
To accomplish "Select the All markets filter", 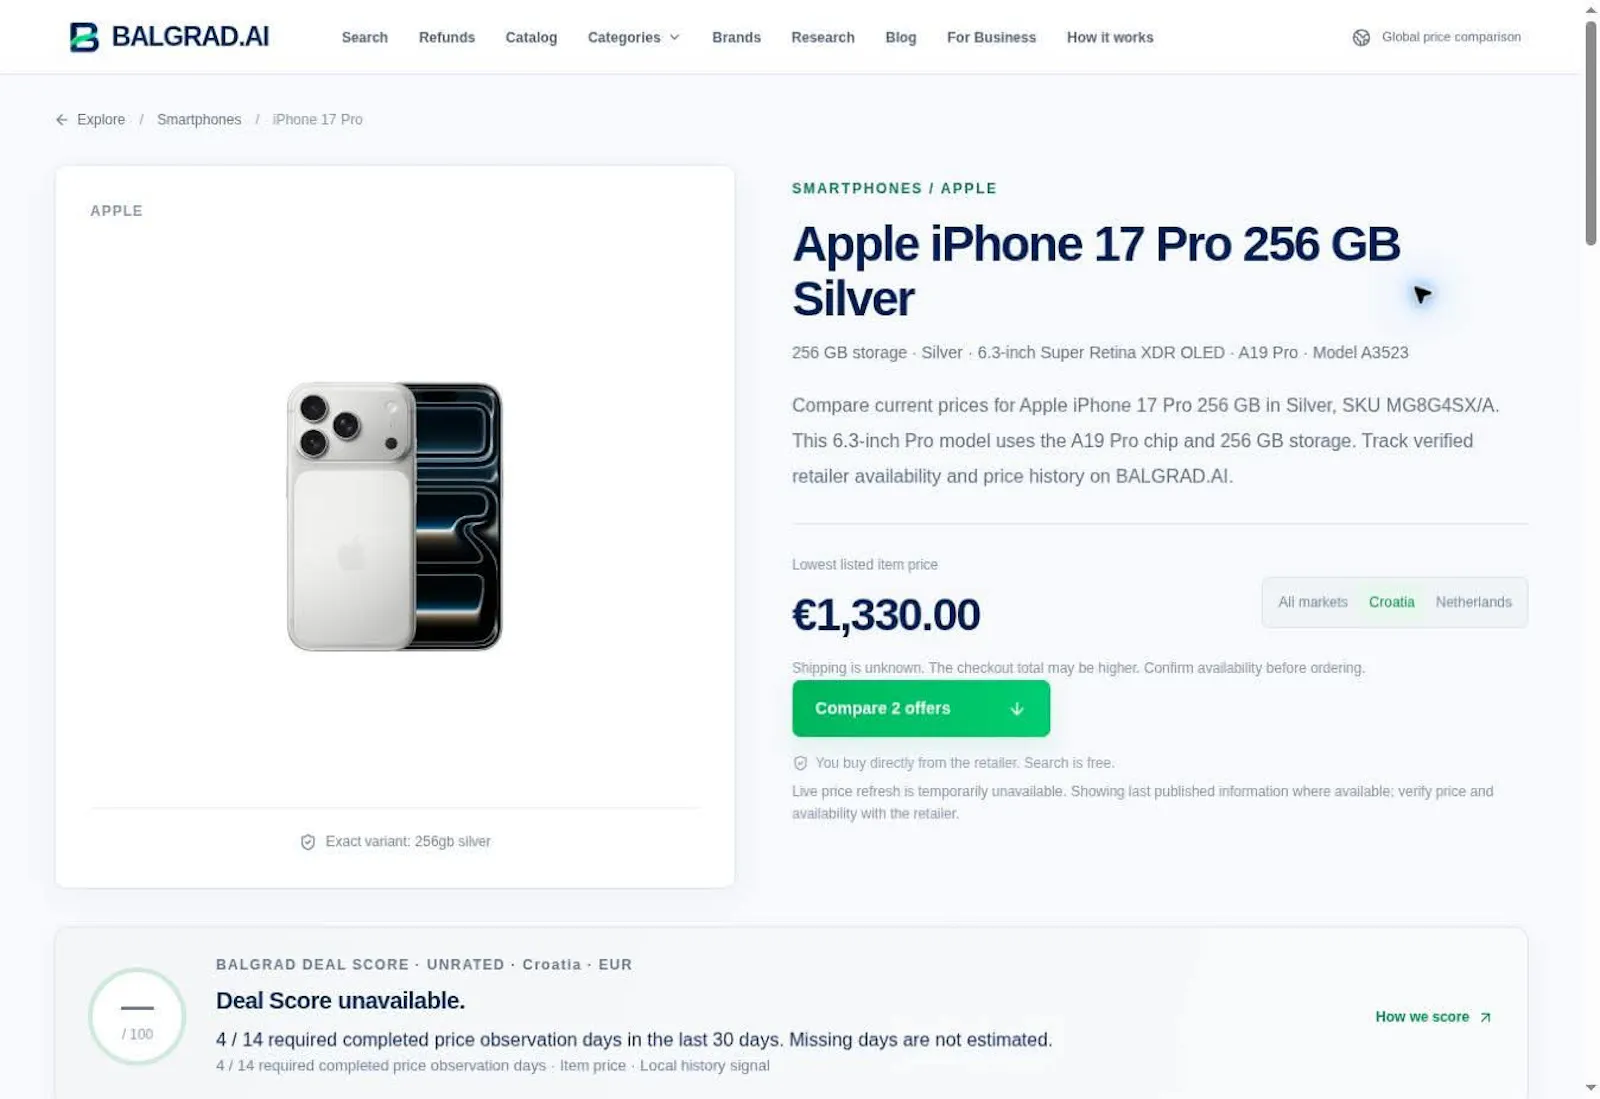I will 1313,602.
